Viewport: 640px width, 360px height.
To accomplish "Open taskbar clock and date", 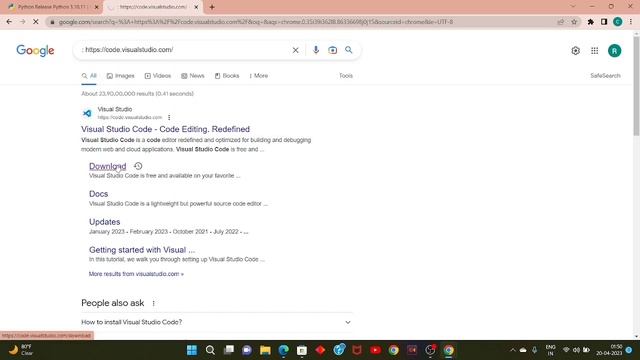I will pyautogui.click(x=610, y=350).
